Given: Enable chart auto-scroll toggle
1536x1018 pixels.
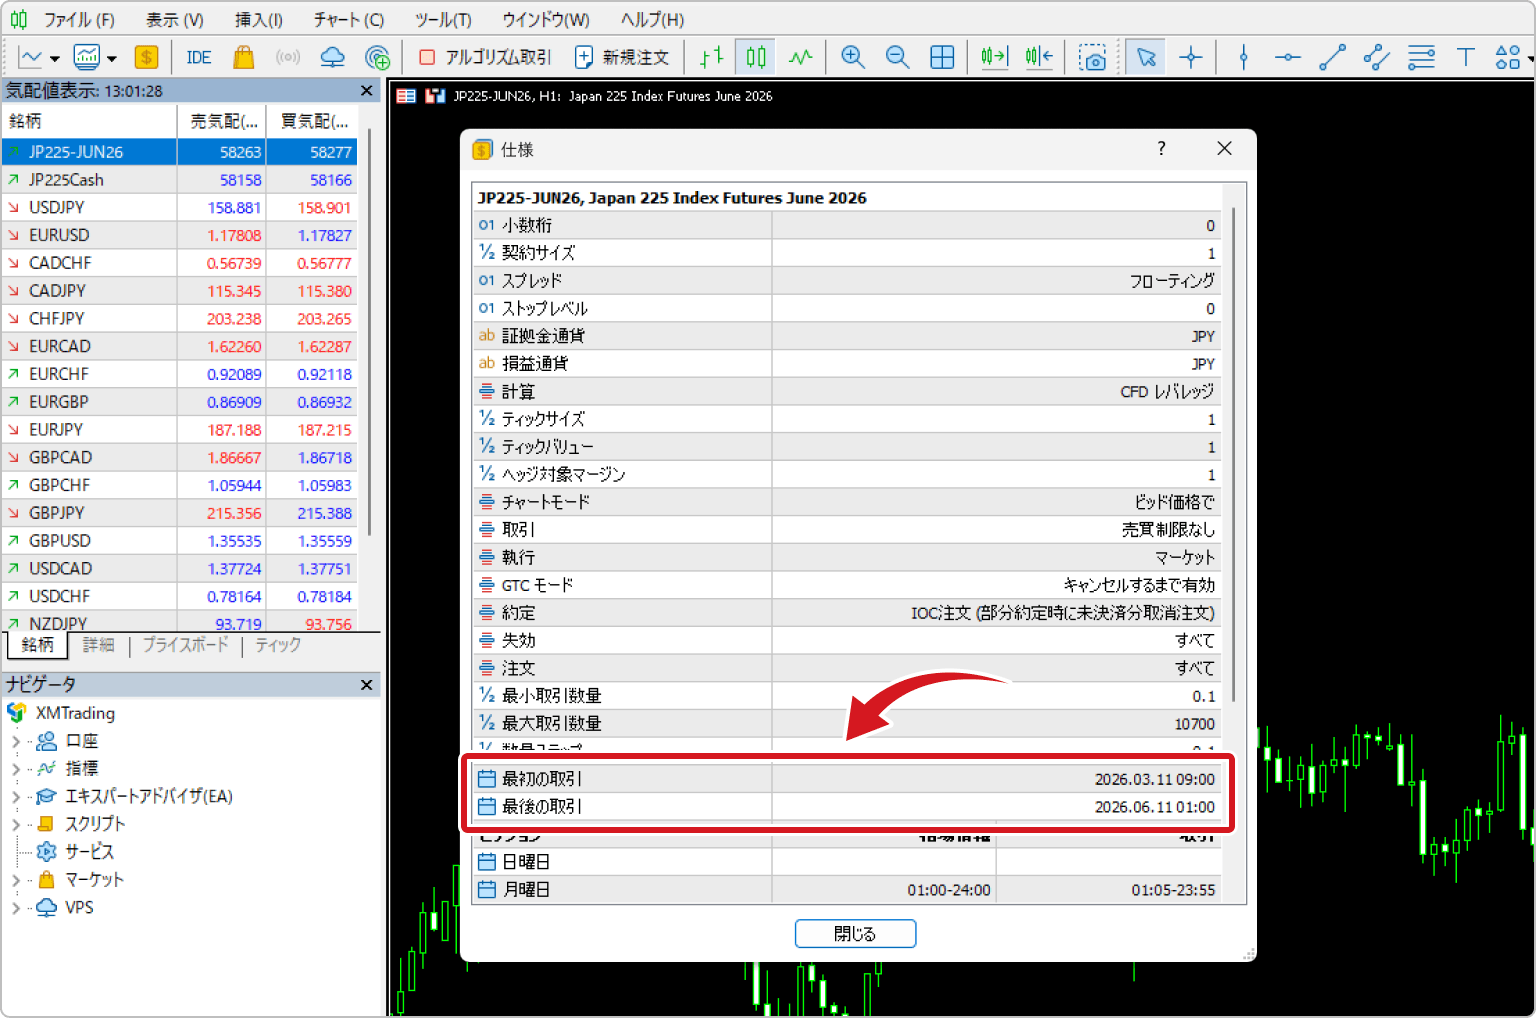Looking at the screenshot, I should [x=993, y=57].
